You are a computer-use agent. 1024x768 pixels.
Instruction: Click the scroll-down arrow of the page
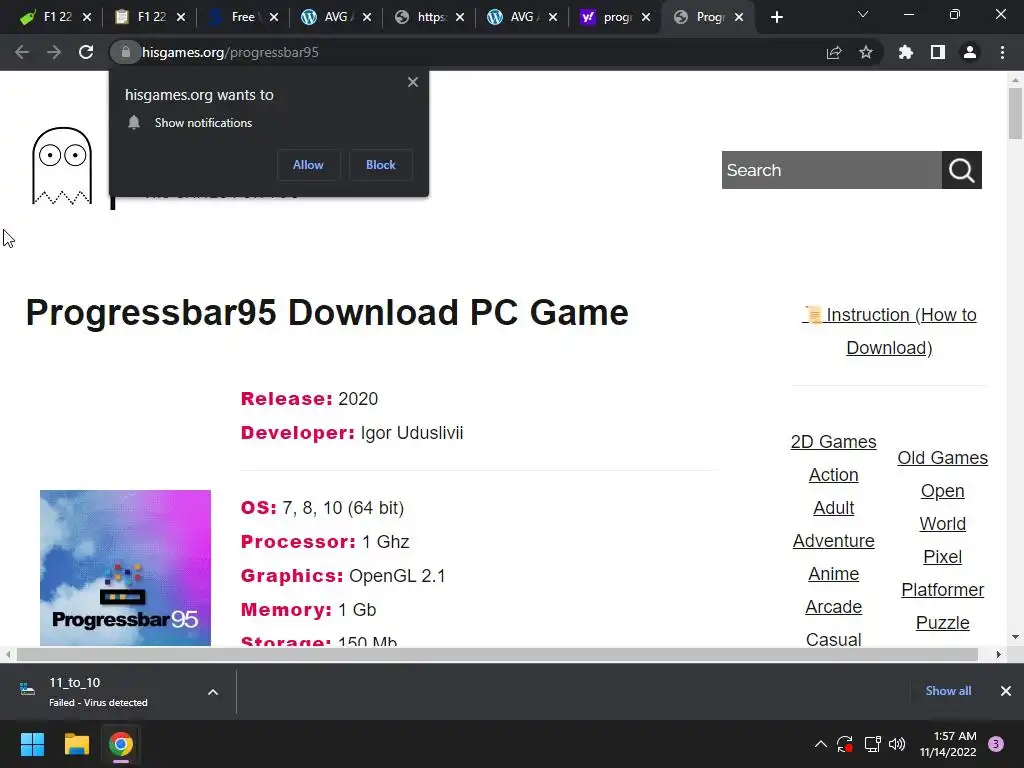[1015, 637]
